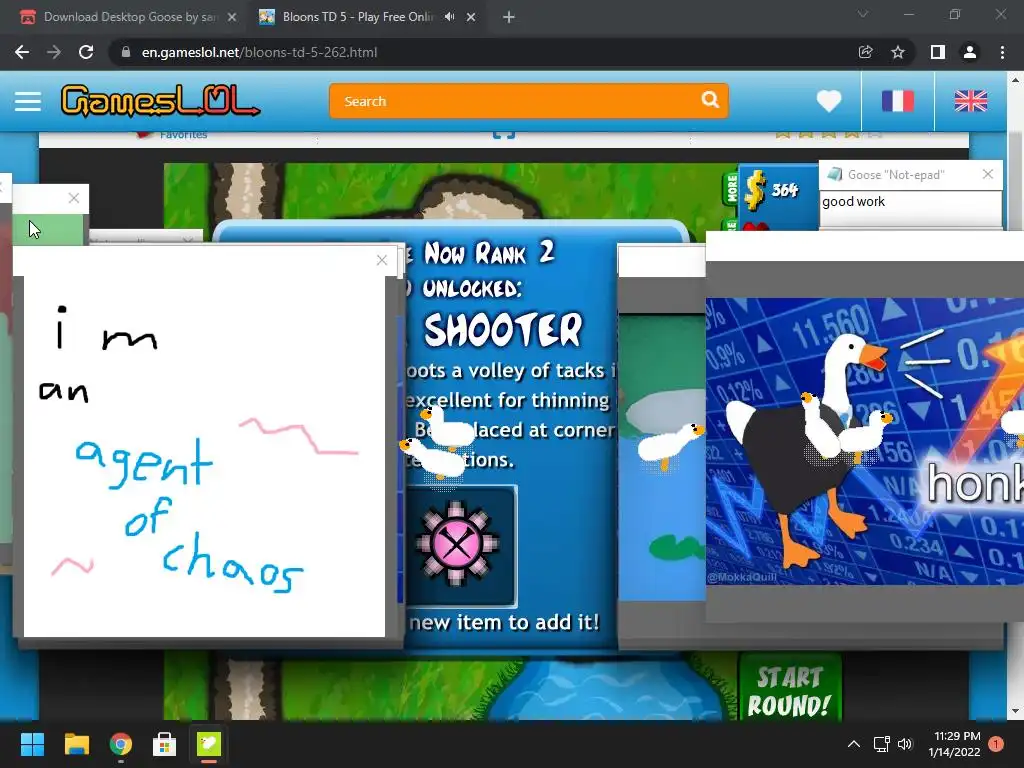Click the 'good work' note text
This screenshot has width=1024, height=768.
click(853, 202)
